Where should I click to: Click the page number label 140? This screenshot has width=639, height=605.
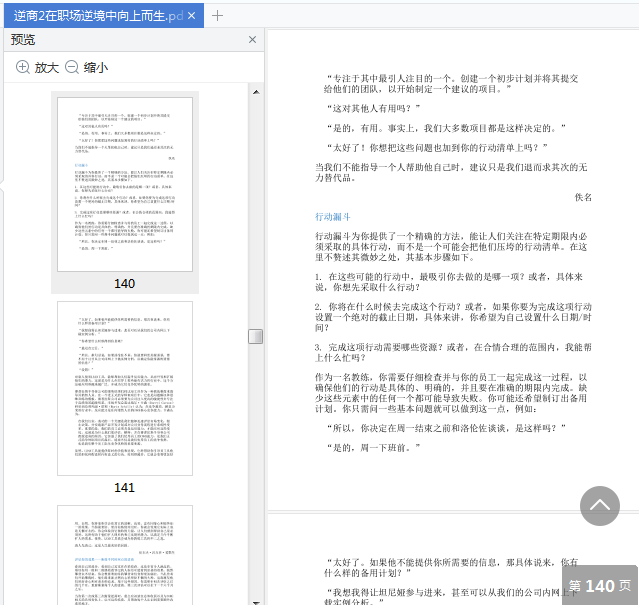click(x=124, y=284)
